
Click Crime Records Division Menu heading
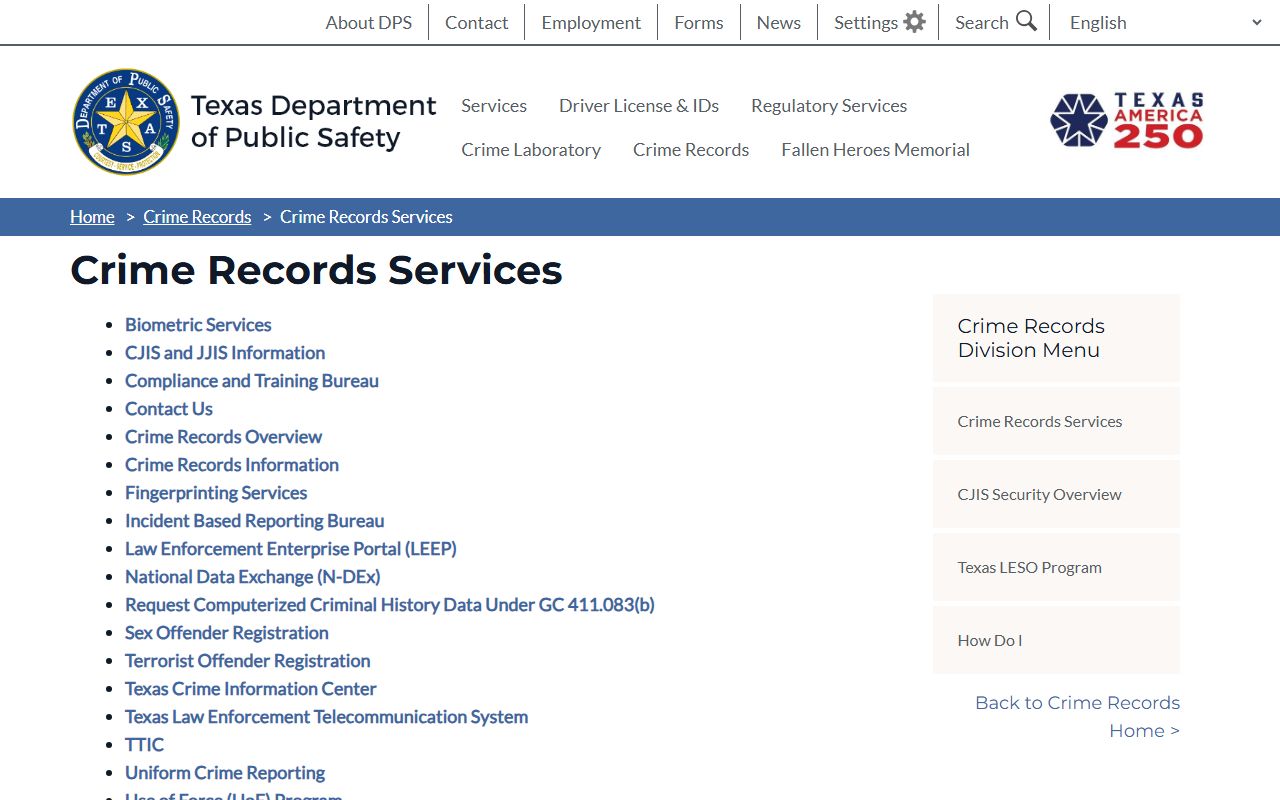[1031, 338]
